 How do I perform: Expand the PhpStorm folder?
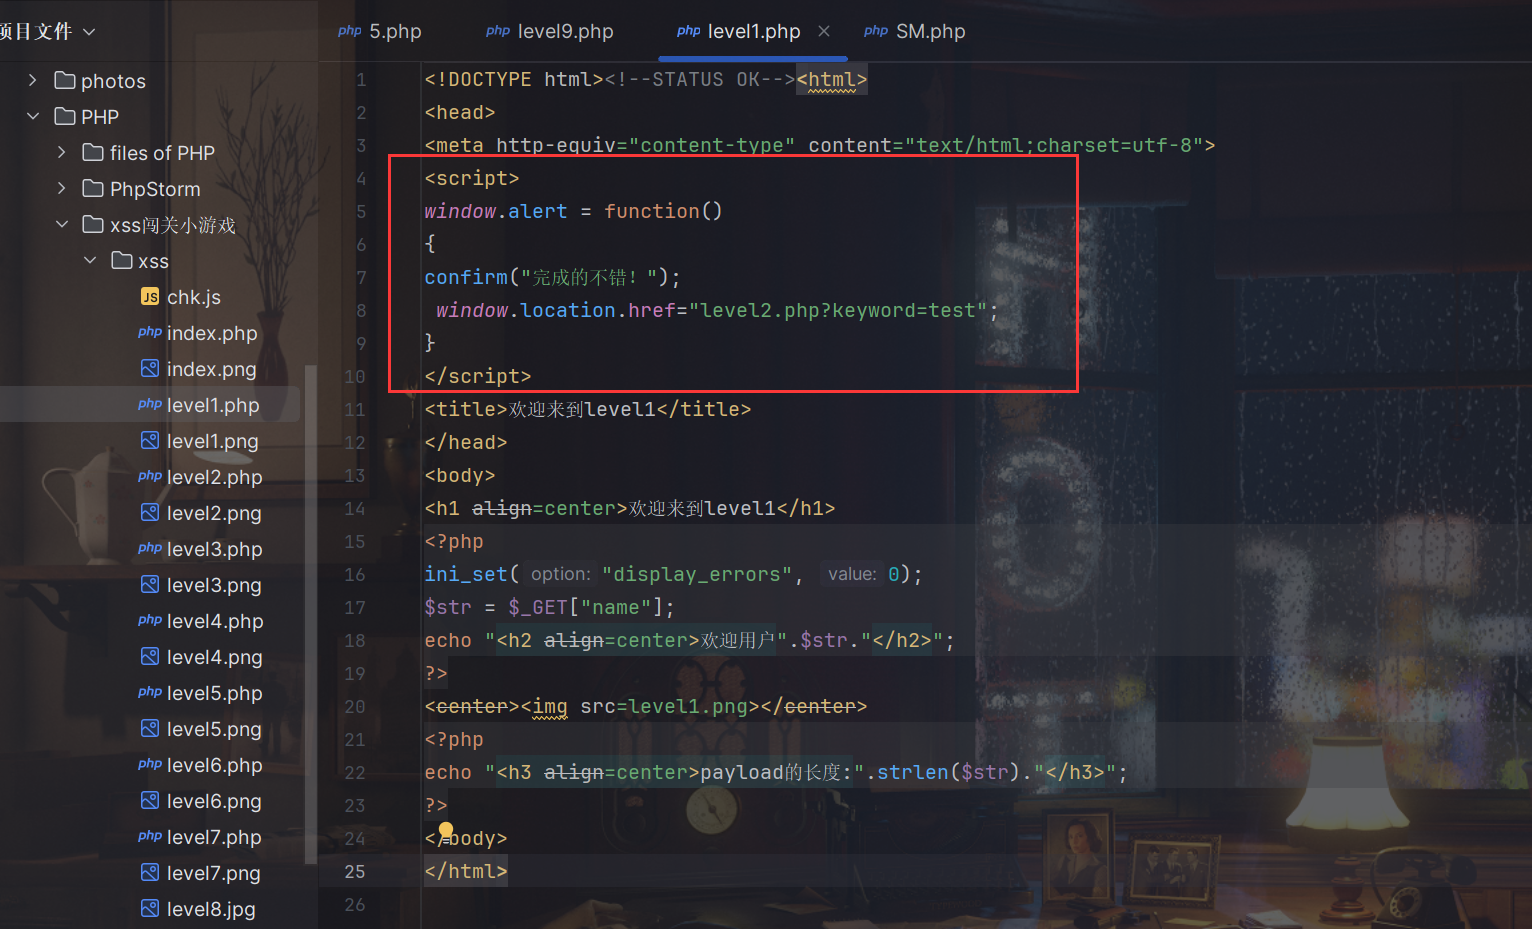[x=62, y=189]
